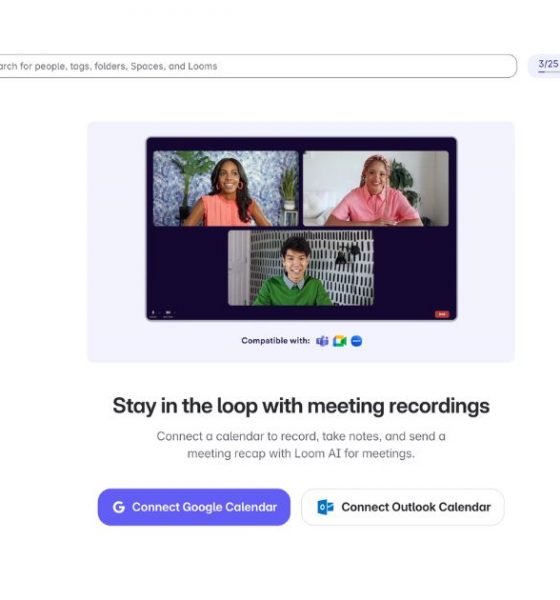Focus the search for people, tags, folders field
This screenshot has height=600, width=560.
coord(257,66)
